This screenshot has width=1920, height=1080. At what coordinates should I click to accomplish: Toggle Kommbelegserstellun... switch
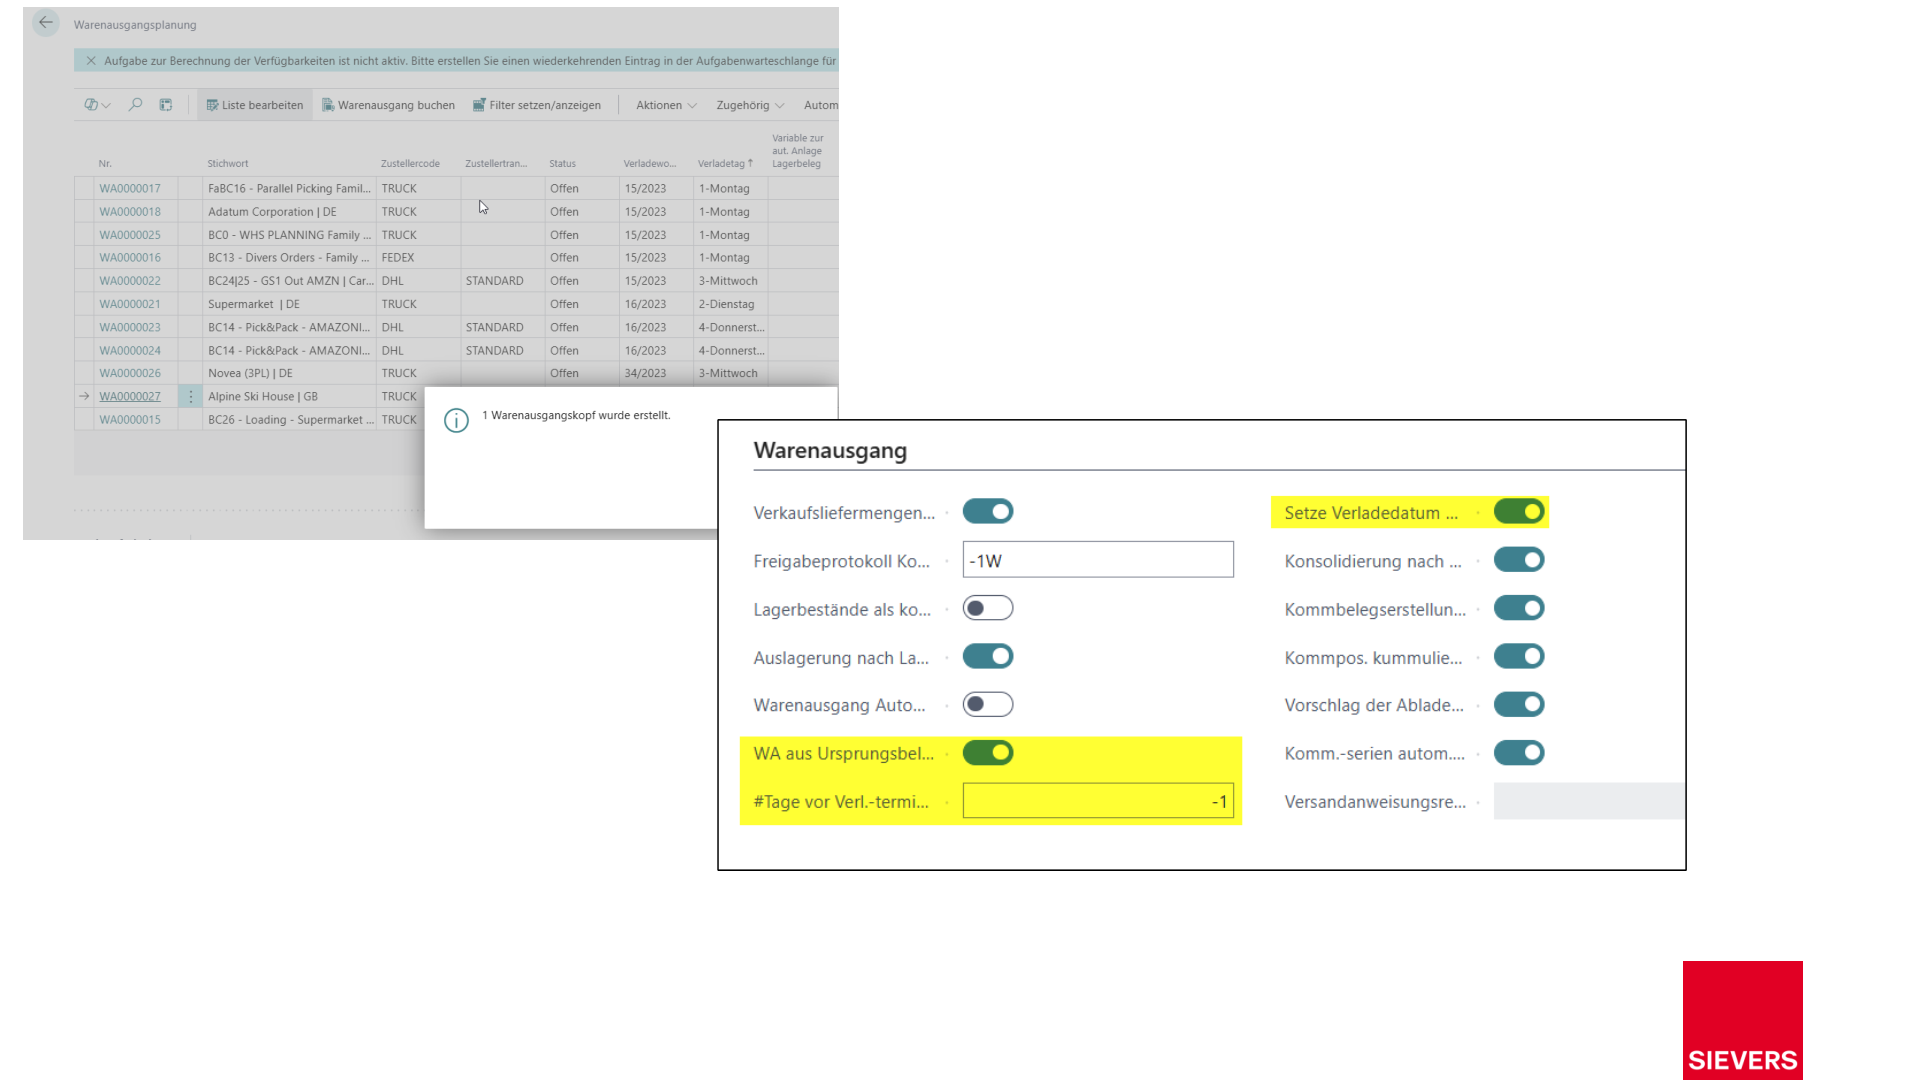click(1519, 608)
